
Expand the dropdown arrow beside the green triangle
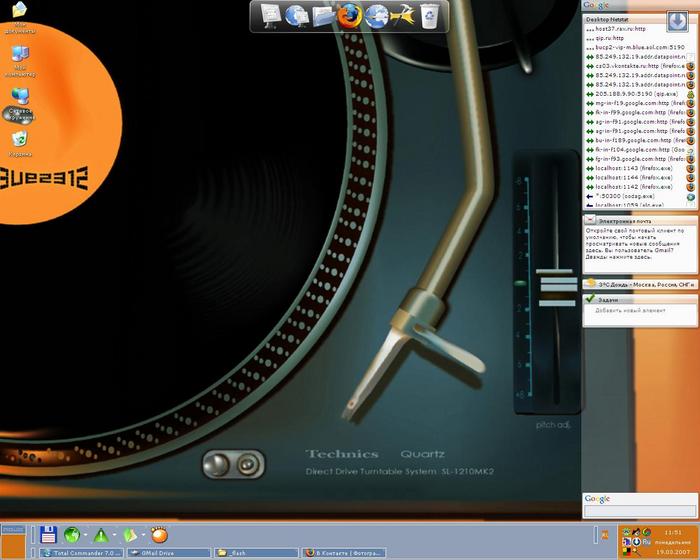pos(115,535)
